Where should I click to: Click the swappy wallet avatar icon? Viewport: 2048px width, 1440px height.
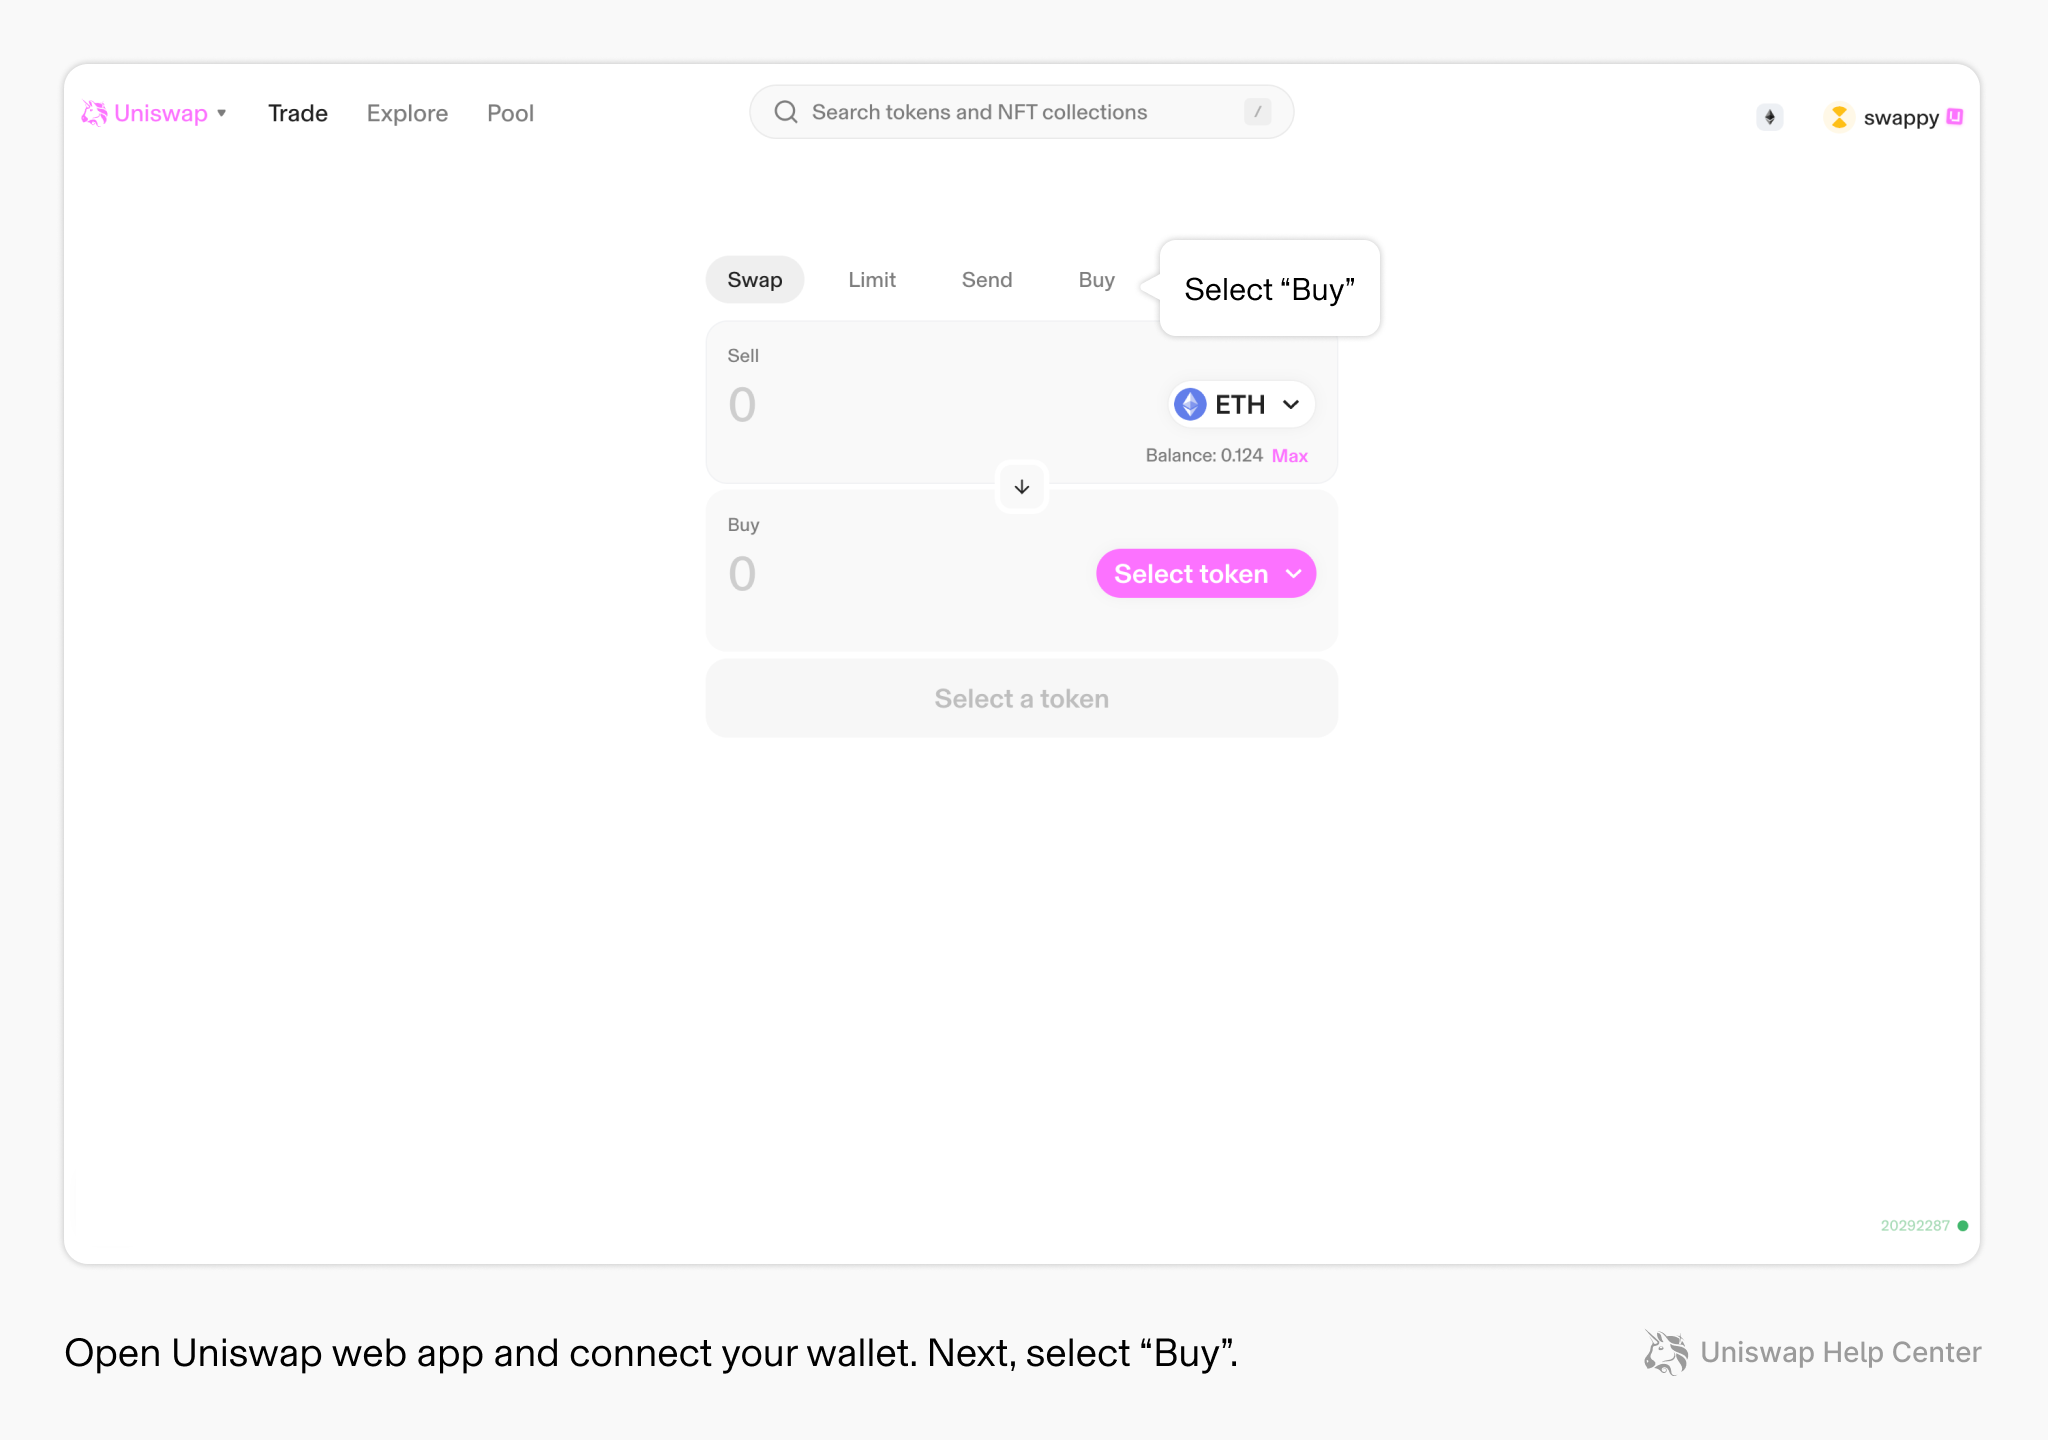coord(1838,117)
